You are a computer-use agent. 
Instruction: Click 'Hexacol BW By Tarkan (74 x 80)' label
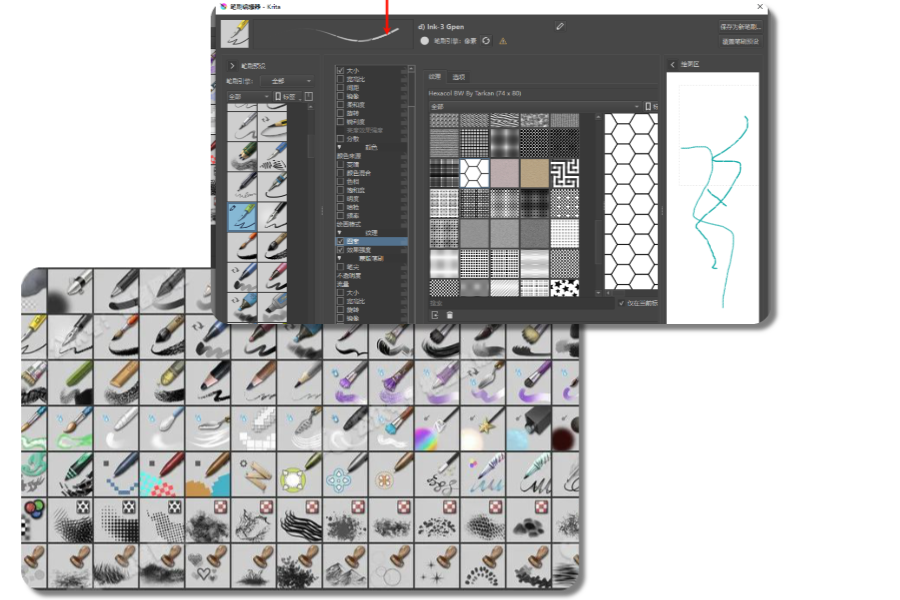[475, 93]
